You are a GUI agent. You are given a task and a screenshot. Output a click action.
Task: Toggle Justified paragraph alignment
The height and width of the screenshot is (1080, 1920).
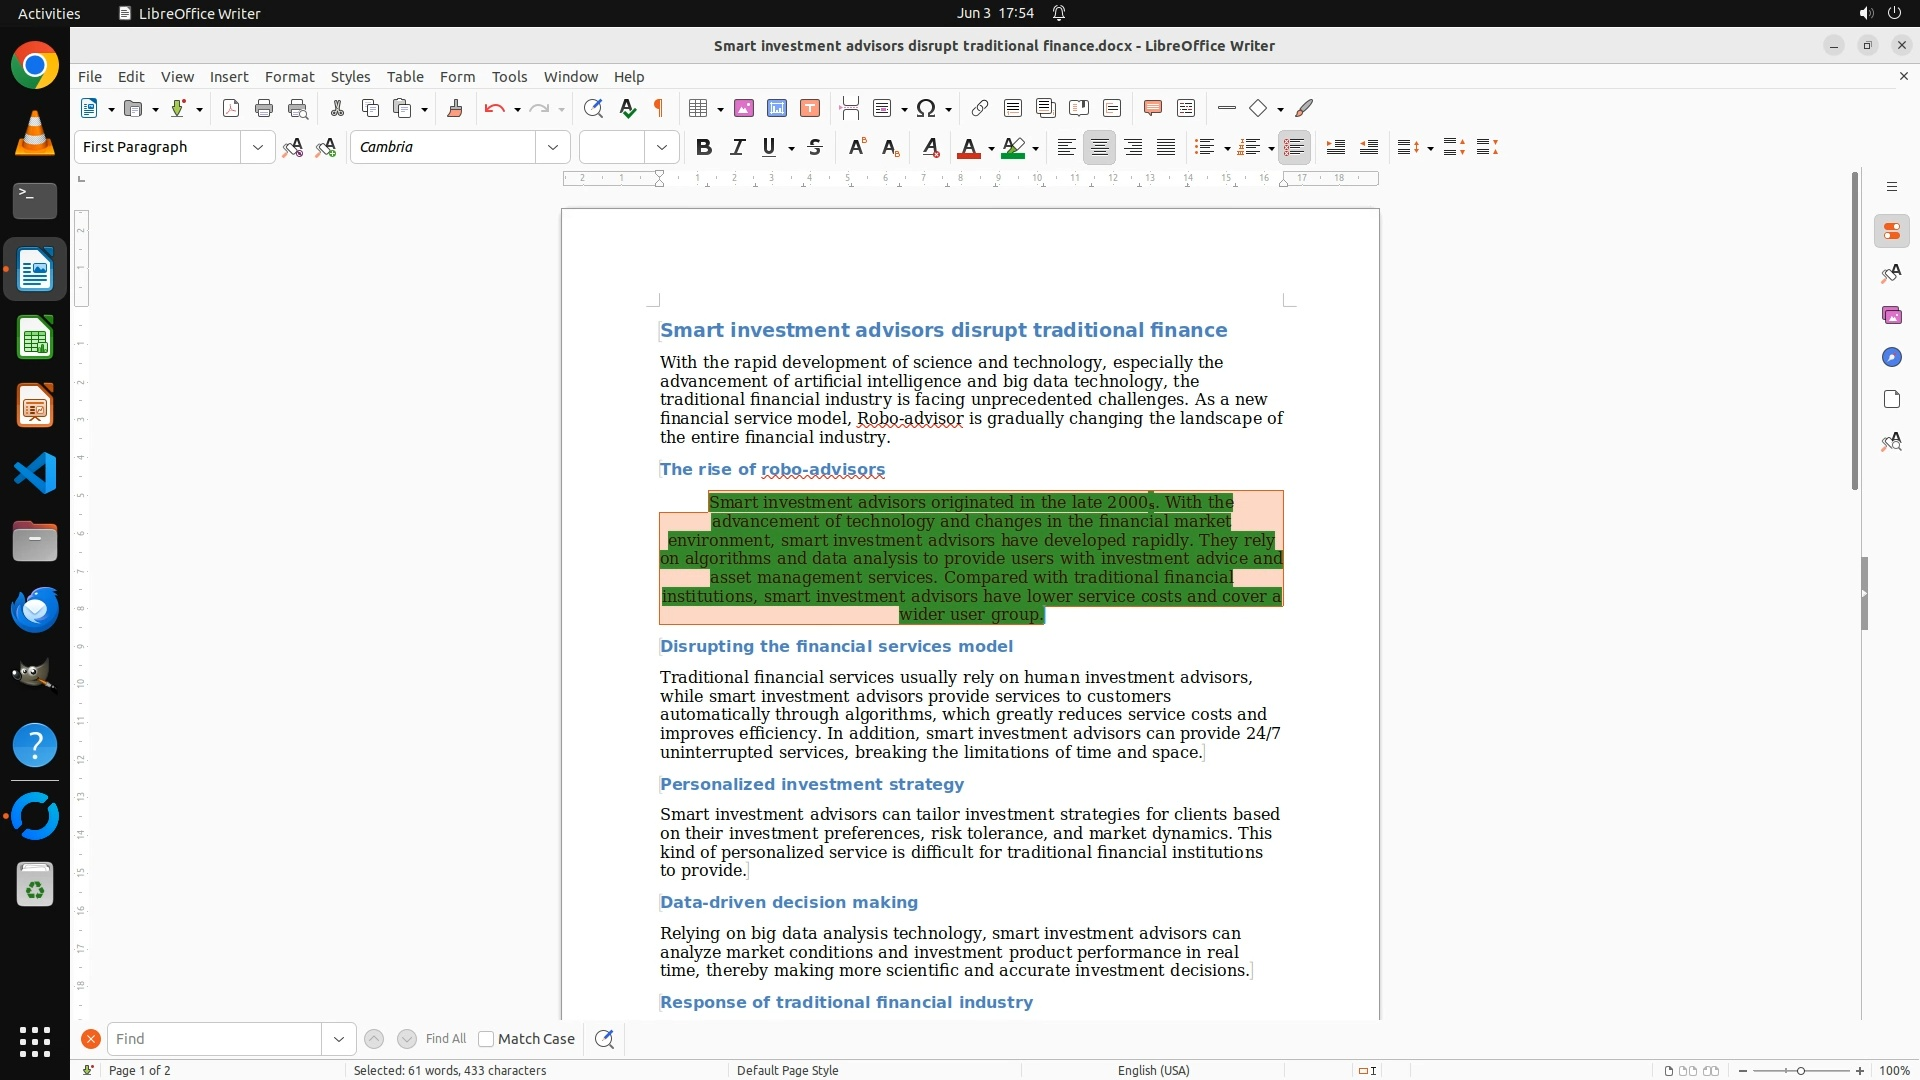tap(1166, 147)
